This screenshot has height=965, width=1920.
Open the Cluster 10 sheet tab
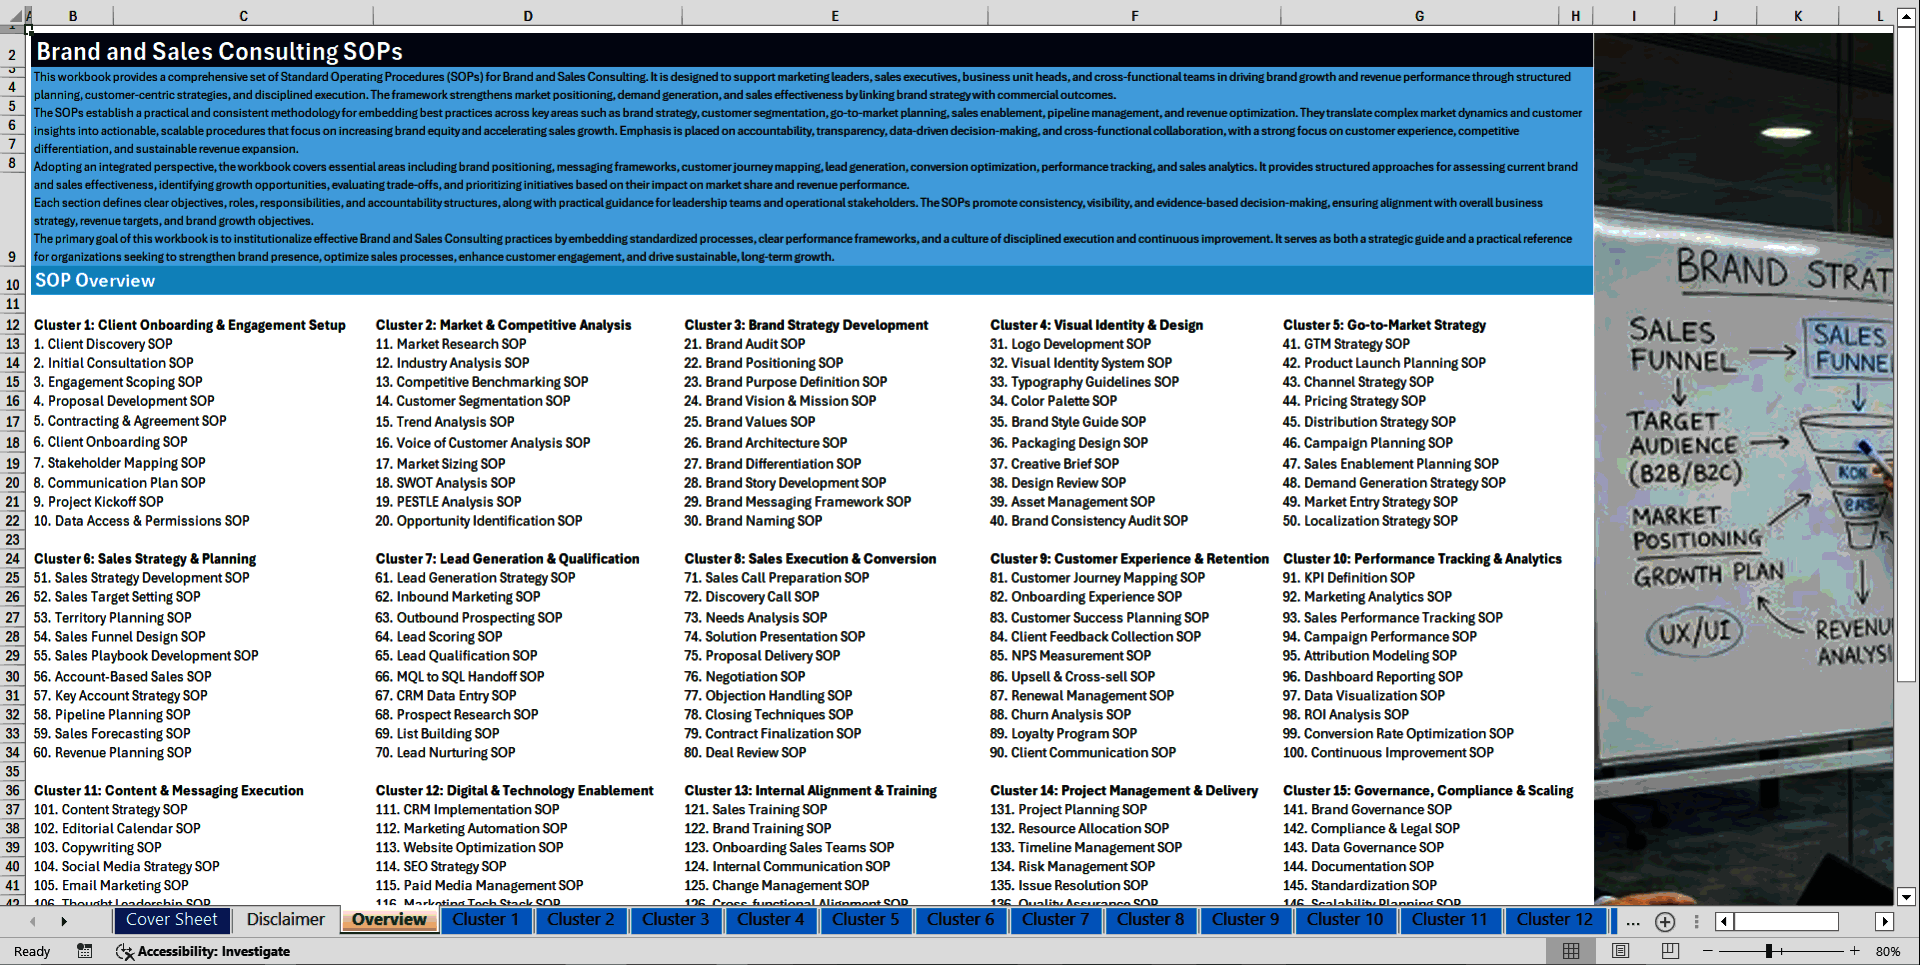click(x=1345, y=920)
